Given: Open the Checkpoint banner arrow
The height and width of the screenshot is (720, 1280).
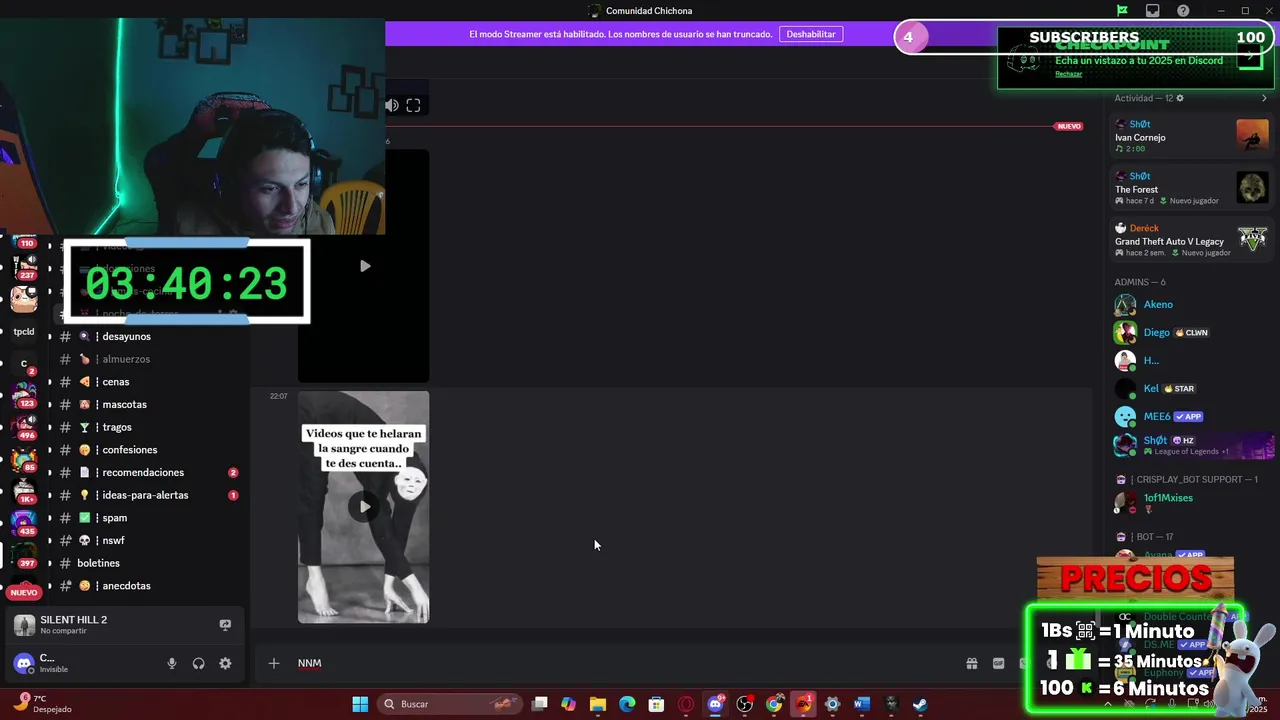Looking at the screenshot, I should pos(1249,57).
